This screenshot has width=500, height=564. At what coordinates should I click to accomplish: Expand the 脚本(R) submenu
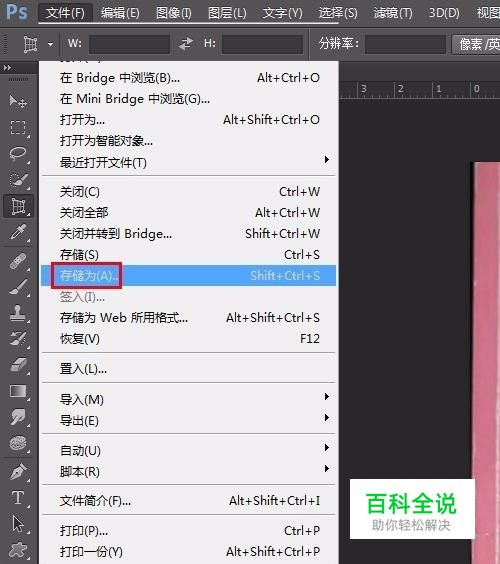[326, 468]
